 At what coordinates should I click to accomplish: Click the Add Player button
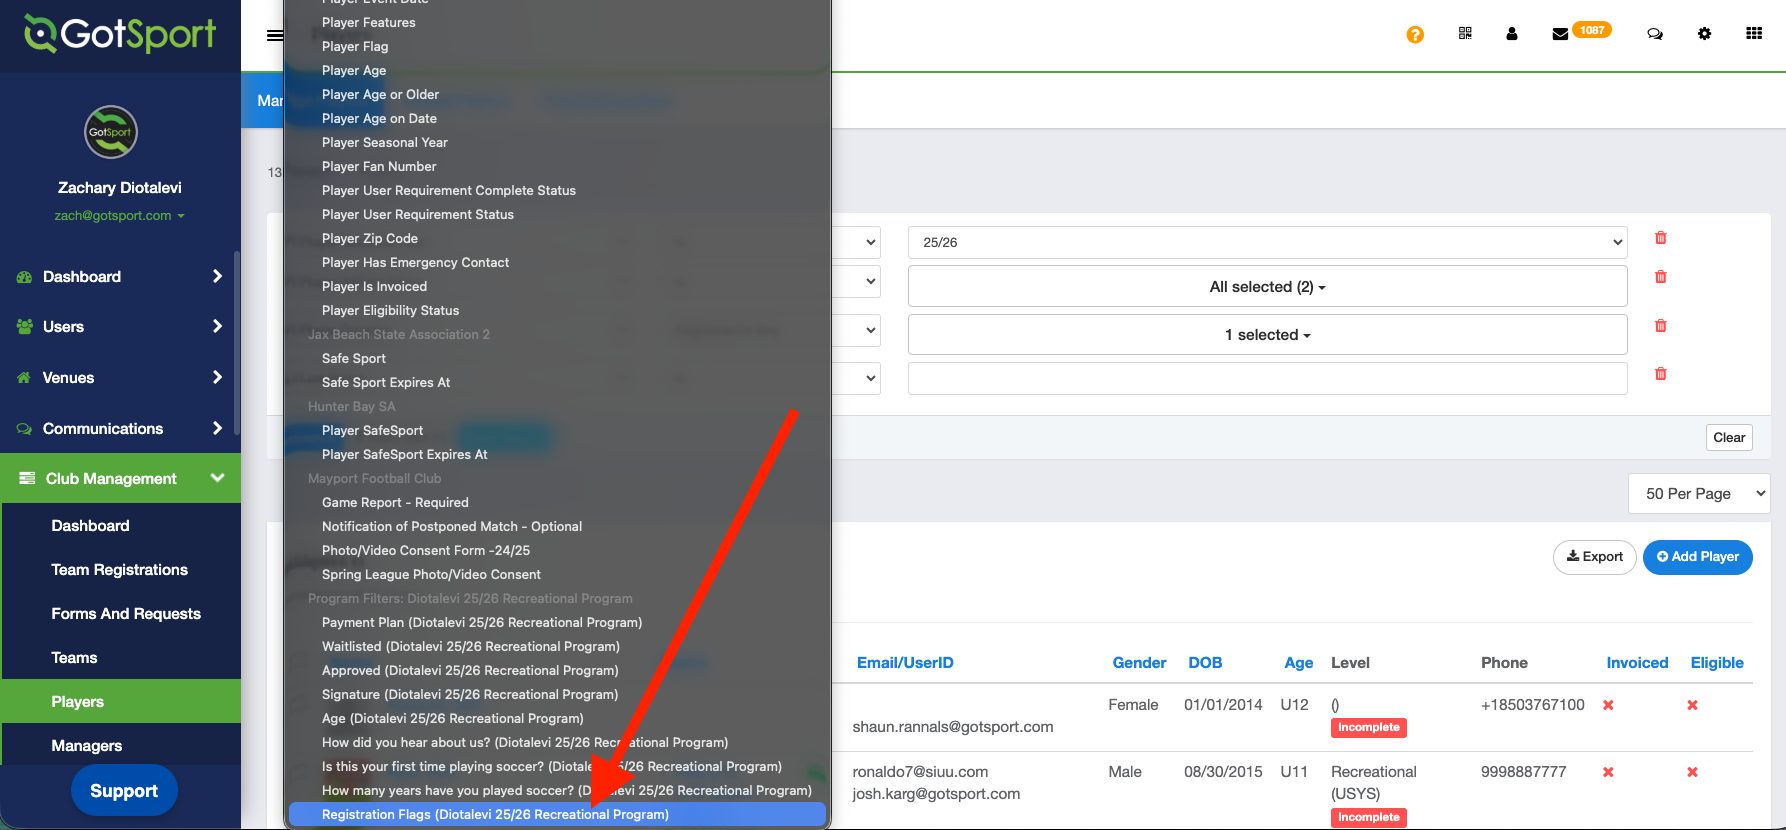pos(1697,557)
